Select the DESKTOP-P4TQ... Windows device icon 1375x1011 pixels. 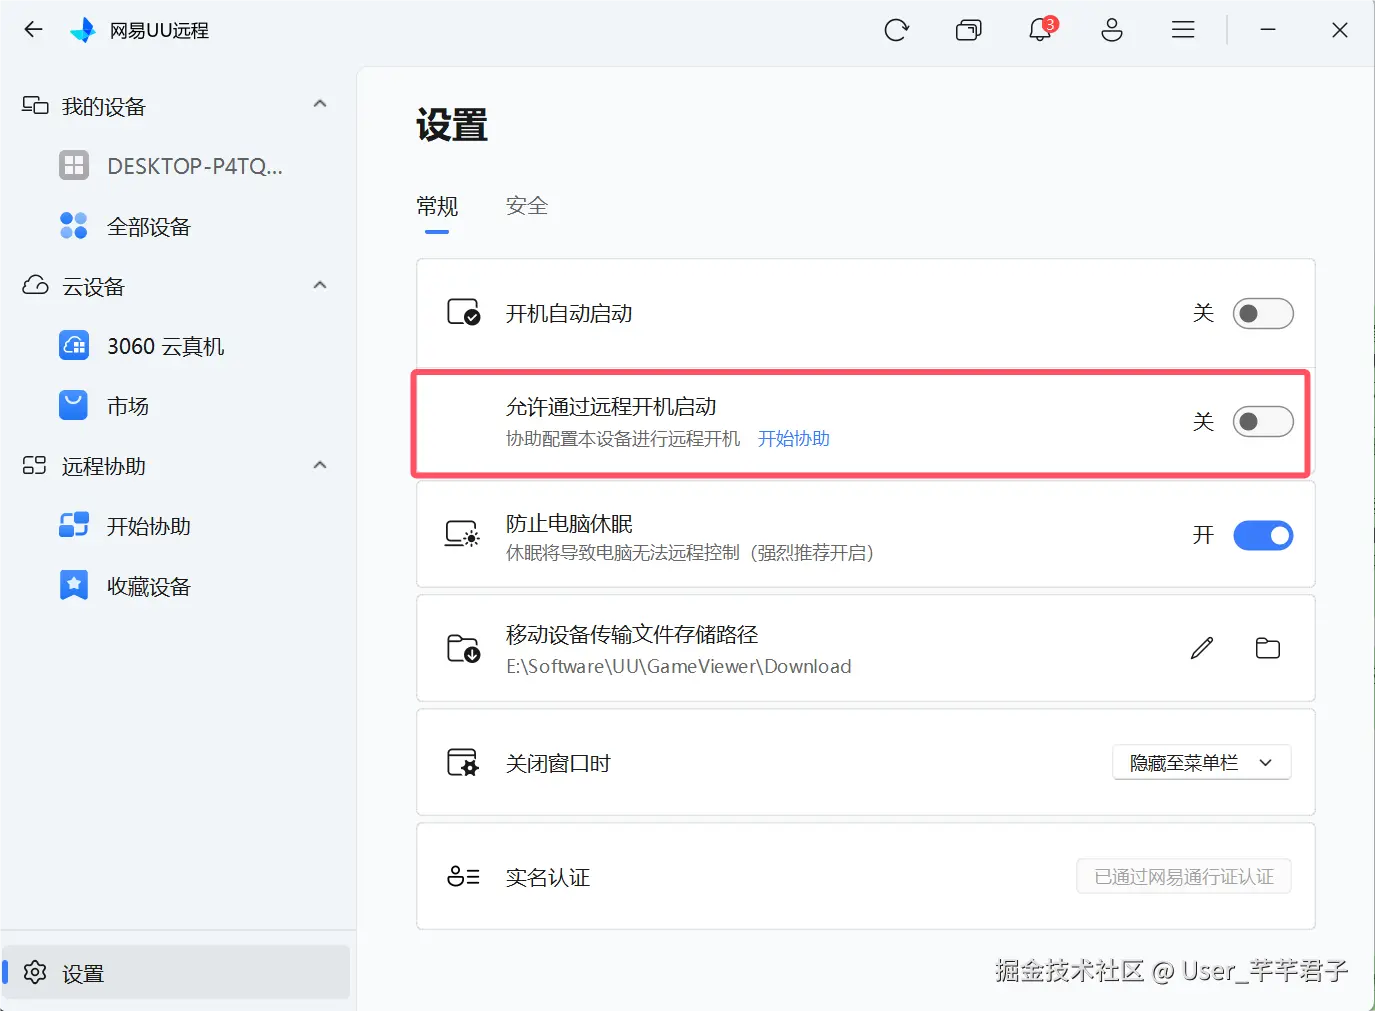74,166
